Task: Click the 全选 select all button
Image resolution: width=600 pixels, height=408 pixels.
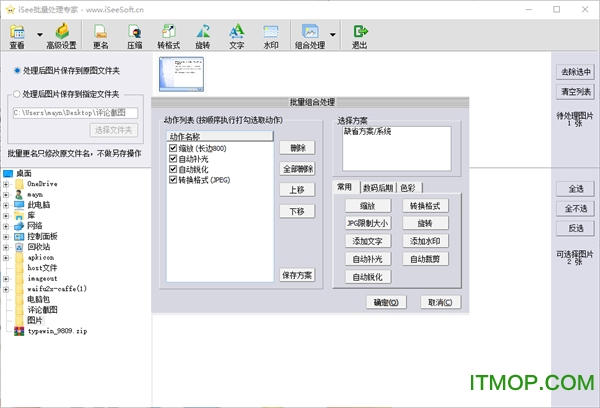Action: 576,189
